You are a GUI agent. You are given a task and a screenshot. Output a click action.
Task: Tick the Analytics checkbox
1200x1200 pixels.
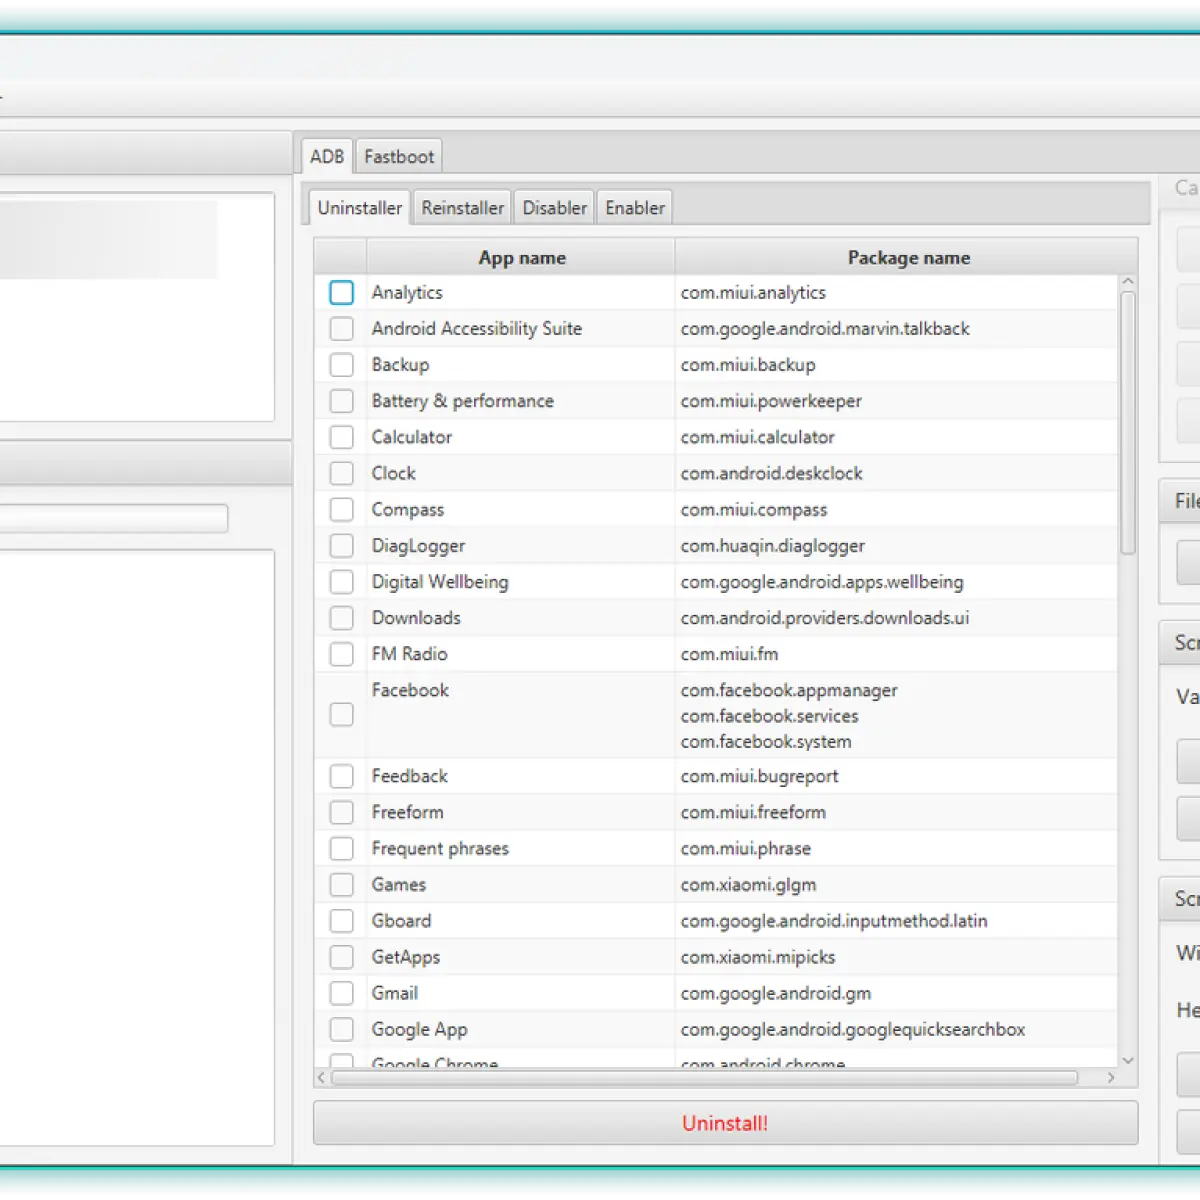[x=341, y=293]
